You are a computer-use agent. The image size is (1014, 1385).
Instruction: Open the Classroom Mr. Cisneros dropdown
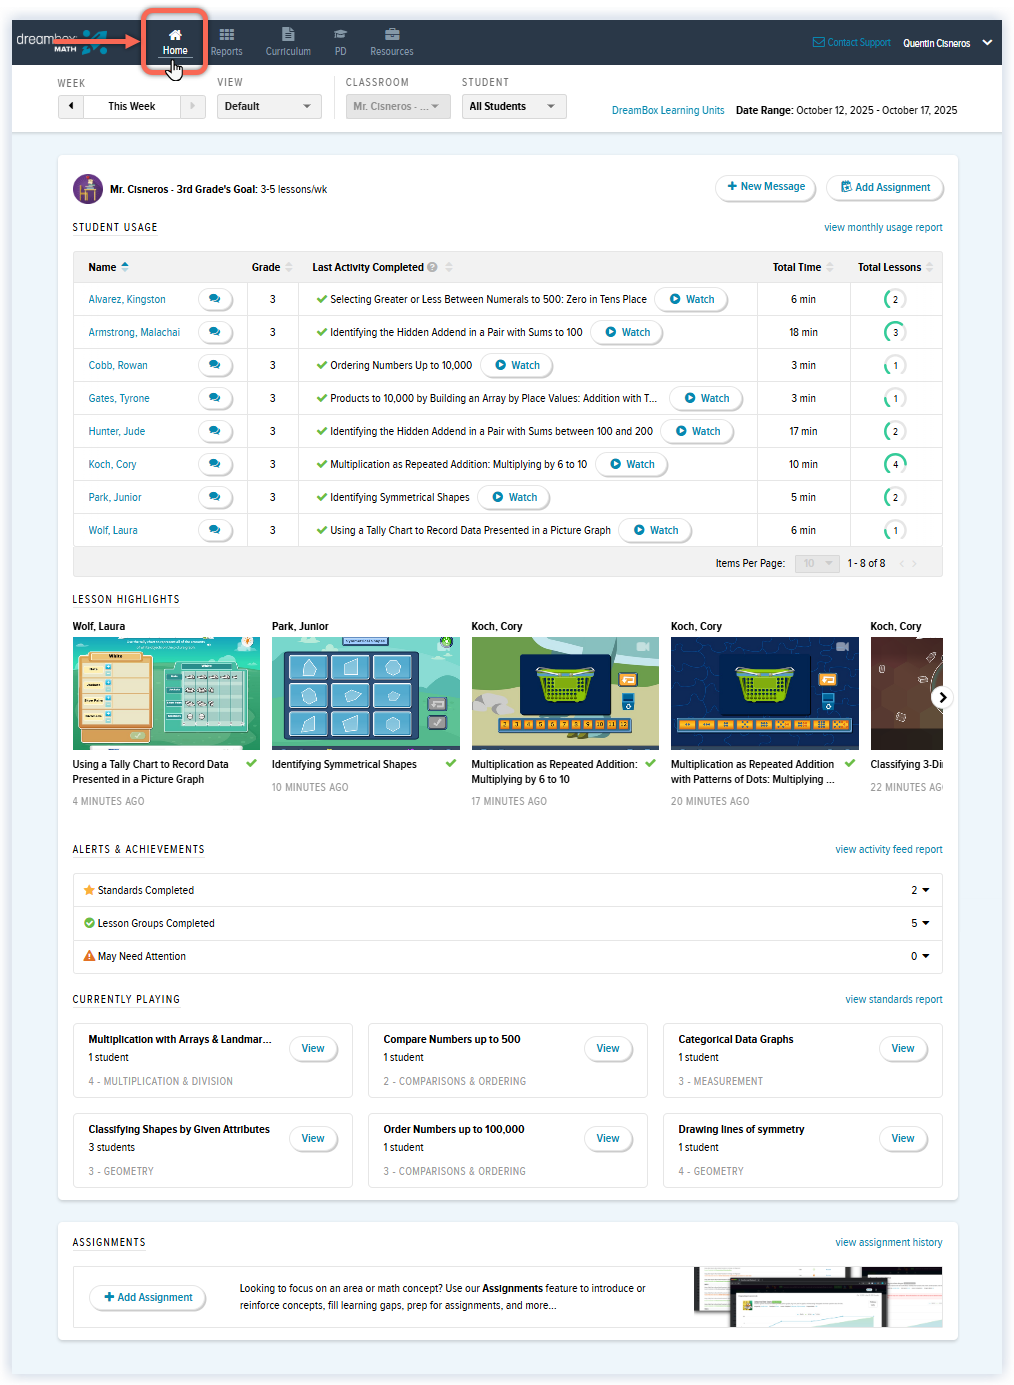point(398,106)
